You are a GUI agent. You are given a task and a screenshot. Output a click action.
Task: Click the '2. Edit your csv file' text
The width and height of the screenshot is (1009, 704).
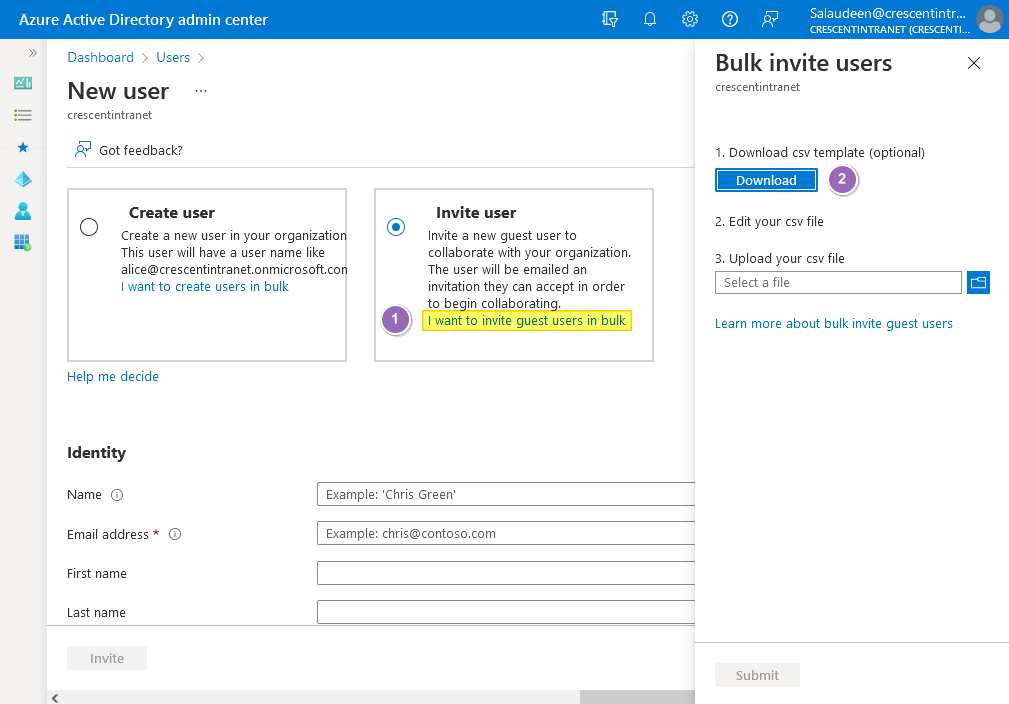[770, 221]
